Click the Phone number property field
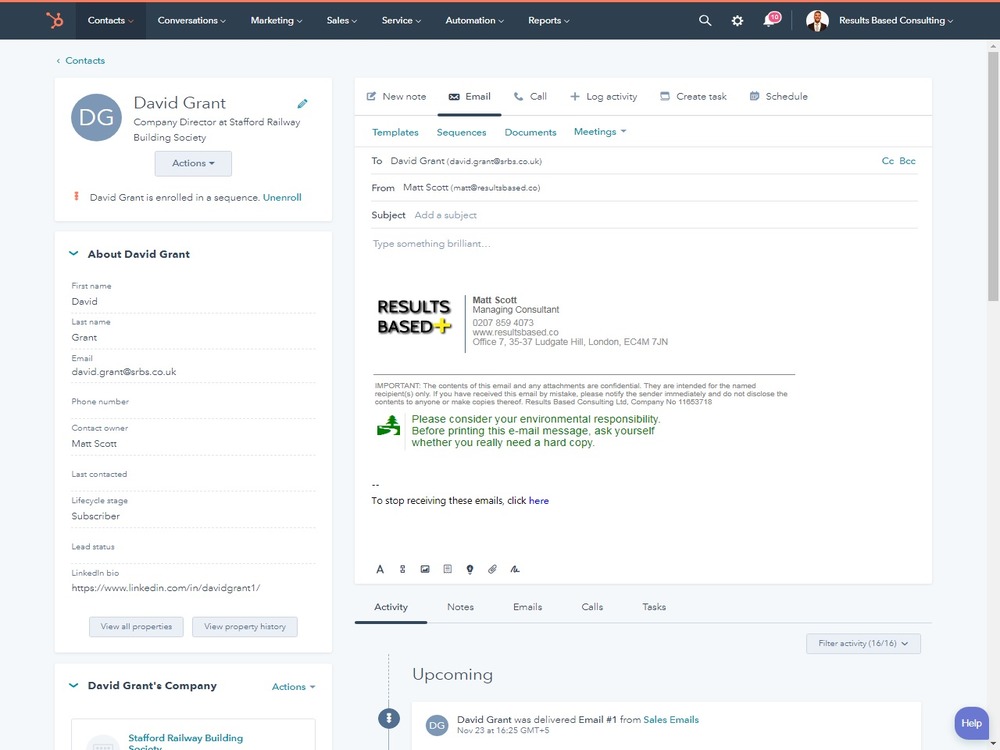This screenshot has height=750, width=1000. click(193, 406)
